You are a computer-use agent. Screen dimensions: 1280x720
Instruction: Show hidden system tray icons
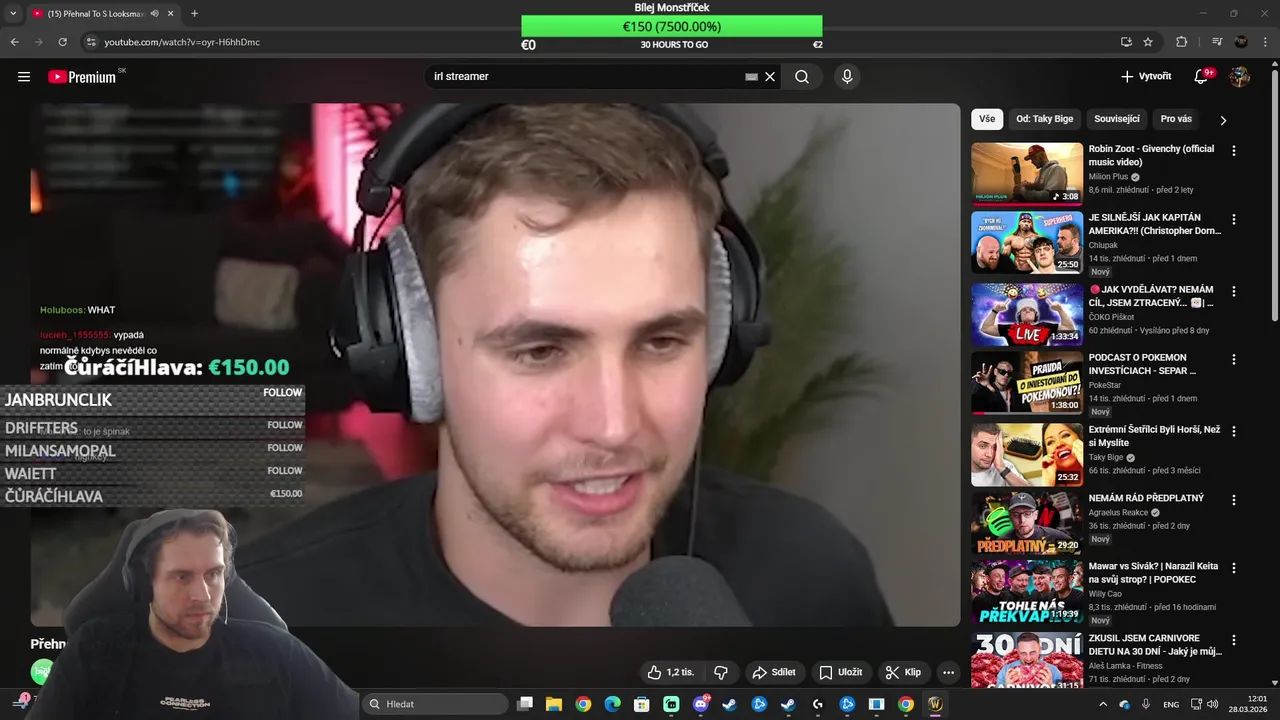click(1103, 704)
